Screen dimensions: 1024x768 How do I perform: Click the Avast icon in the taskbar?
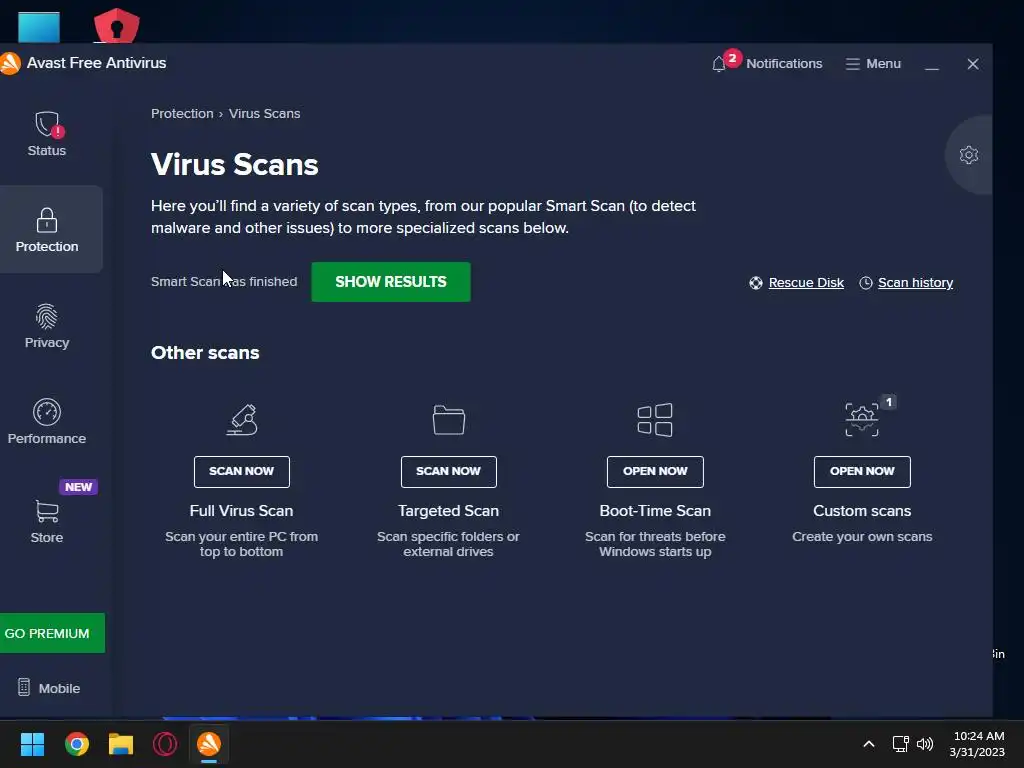point(209,744)
